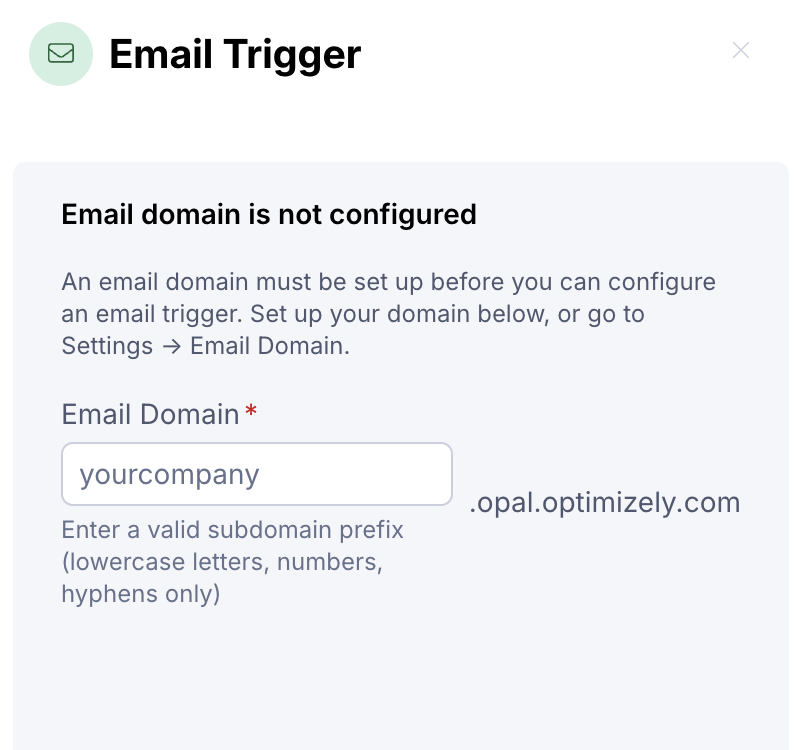Image resolution: width=801 pixels, height=750 pixels.
Task: Click the empty gray panel area below the hint
Action: pos(400,680)
